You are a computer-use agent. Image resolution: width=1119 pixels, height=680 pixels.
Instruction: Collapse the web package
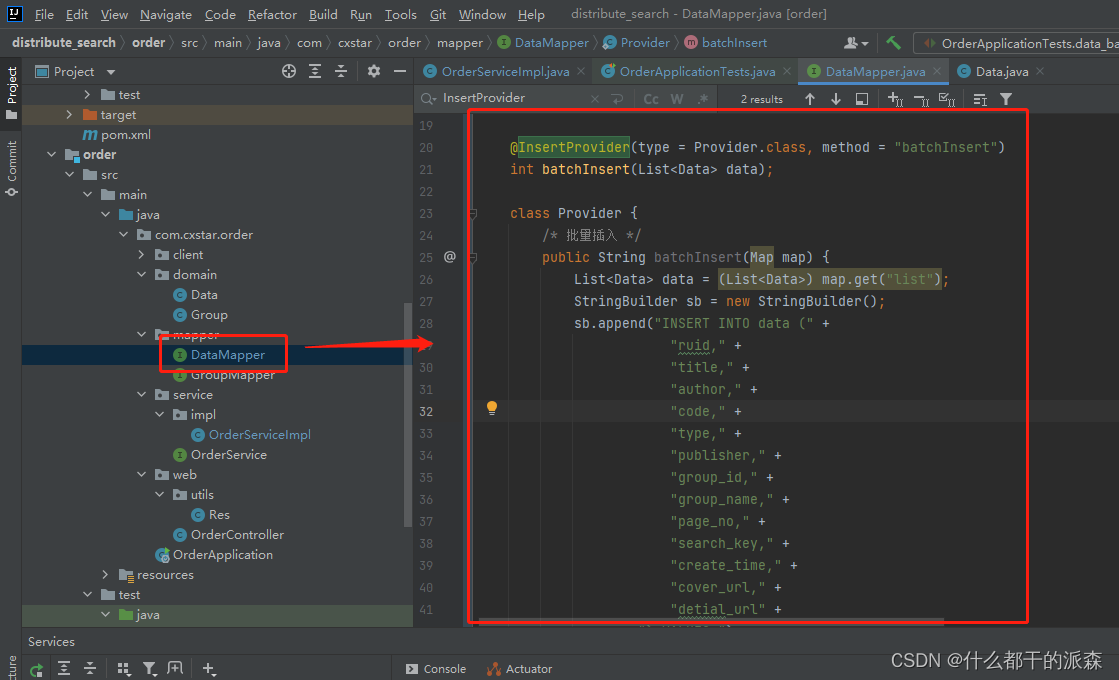click(141, 475)
